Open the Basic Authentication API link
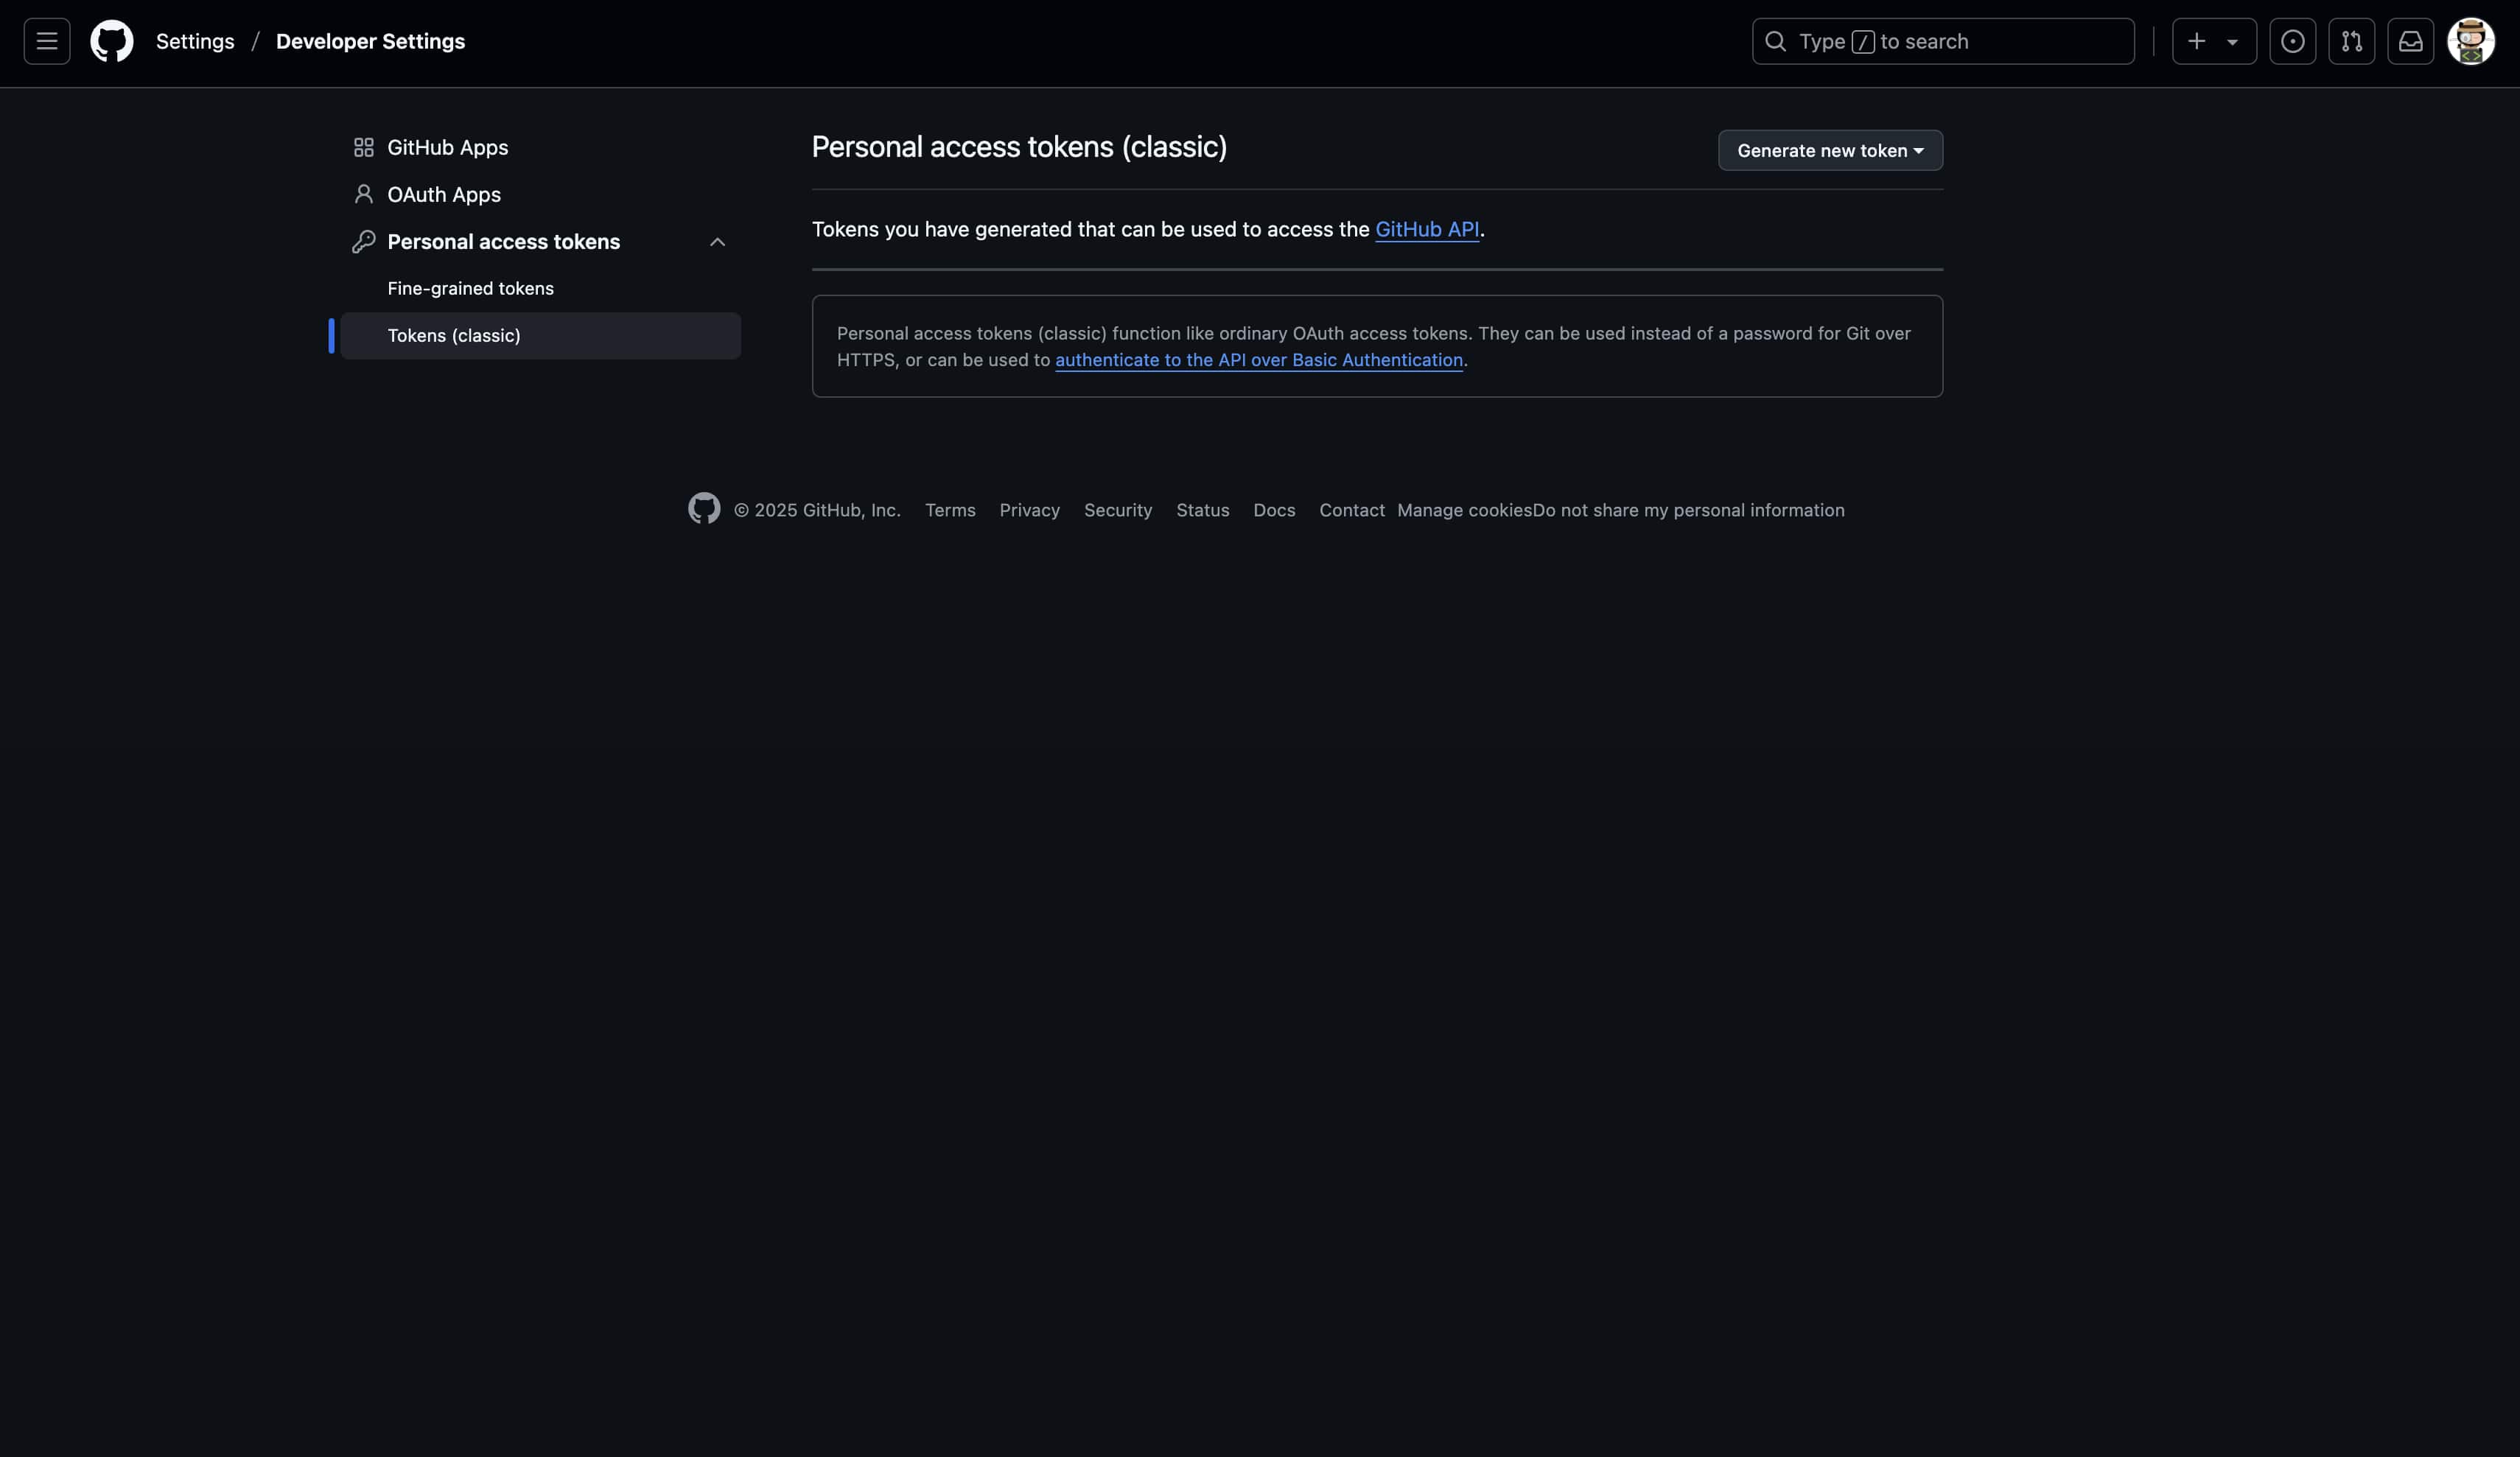The height and width of the screenshot is (1457, 2520). [1258, 360]
